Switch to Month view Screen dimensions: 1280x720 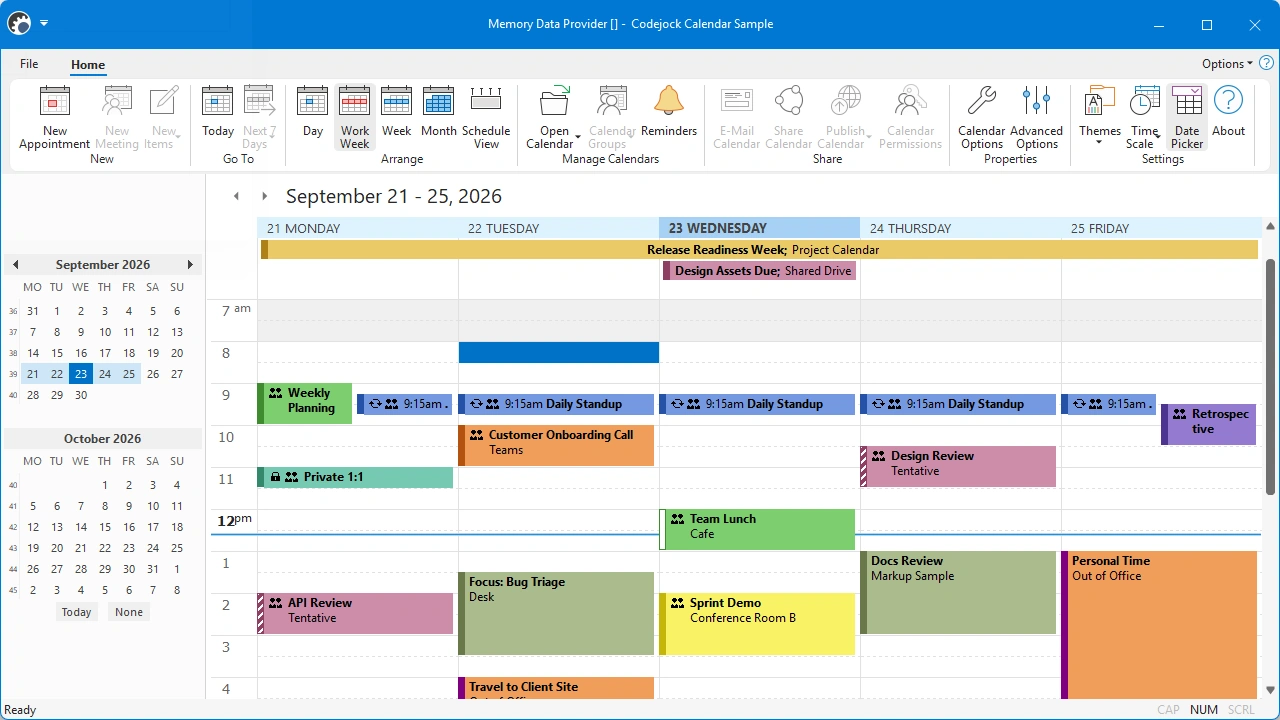(x=439, y=117)
